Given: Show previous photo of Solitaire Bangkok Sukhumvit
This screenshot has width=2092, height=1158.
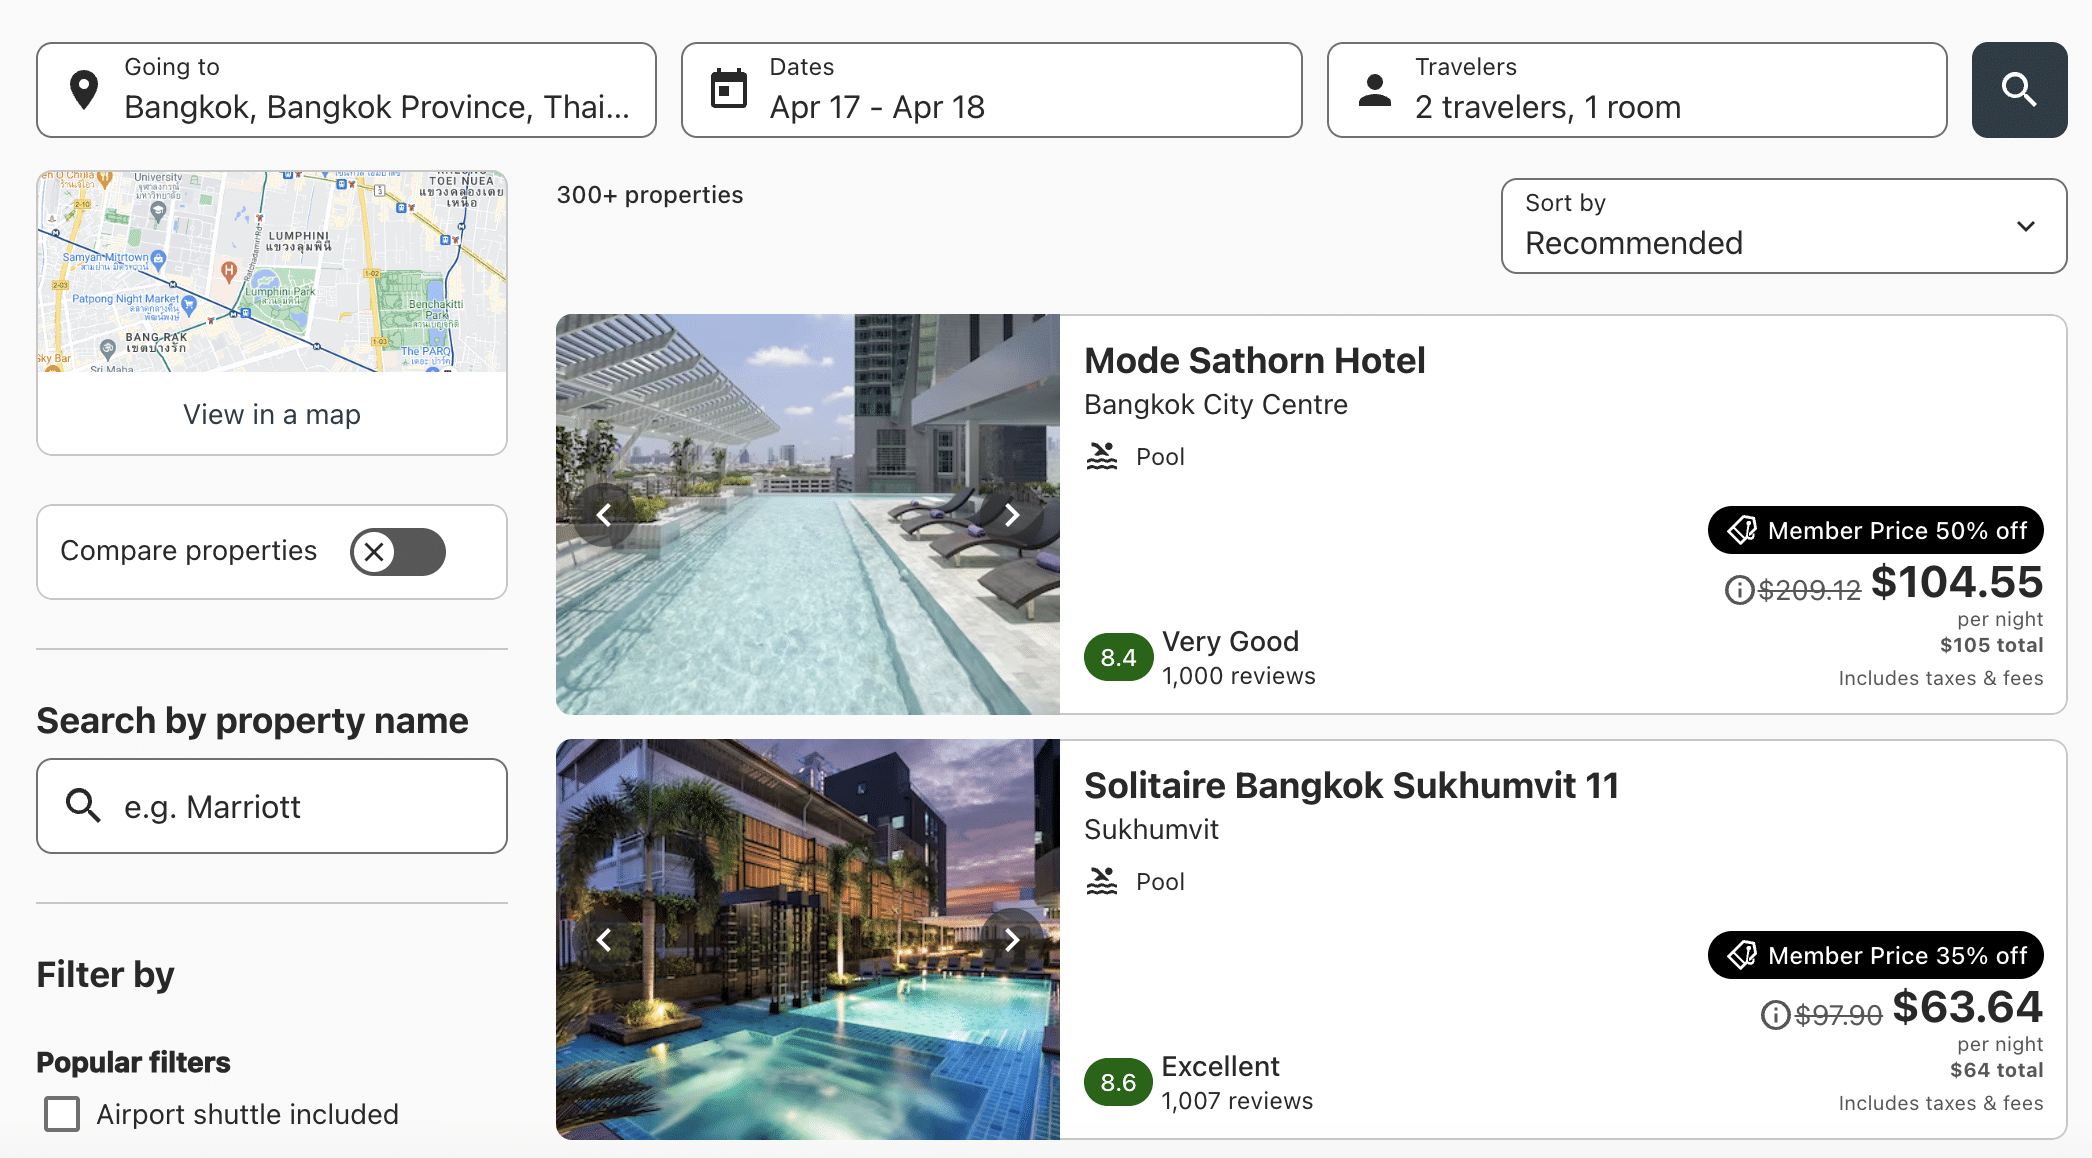Looking at the screenshot, I should (604, 940).
